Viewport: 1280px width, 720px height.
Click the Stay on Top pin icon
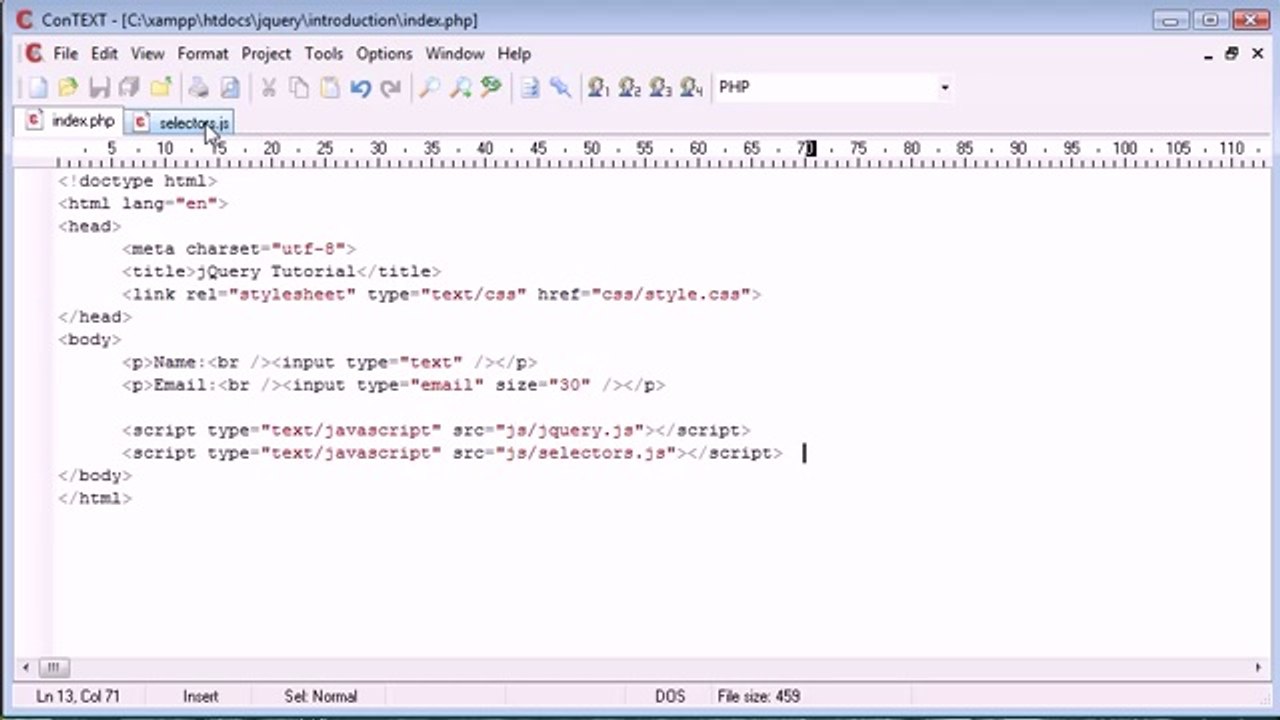coord(561,88)
